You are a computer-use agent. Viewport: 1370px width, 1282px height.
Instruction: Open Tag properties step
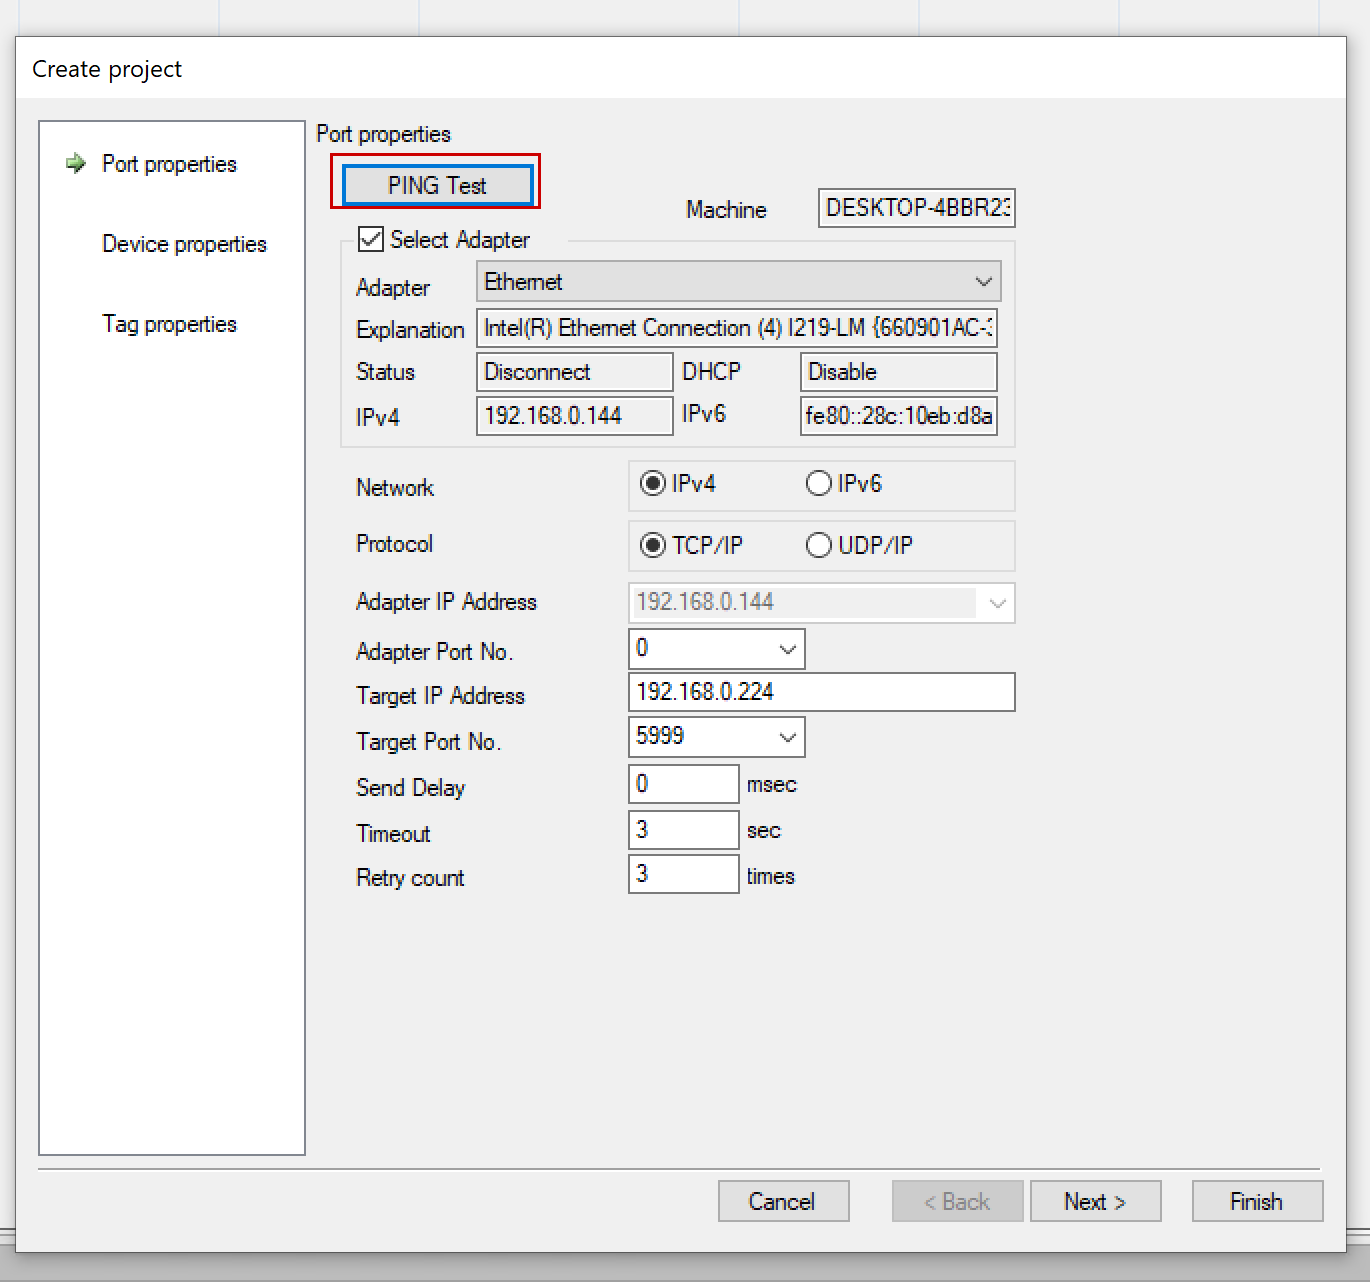(x=169, y=324)
